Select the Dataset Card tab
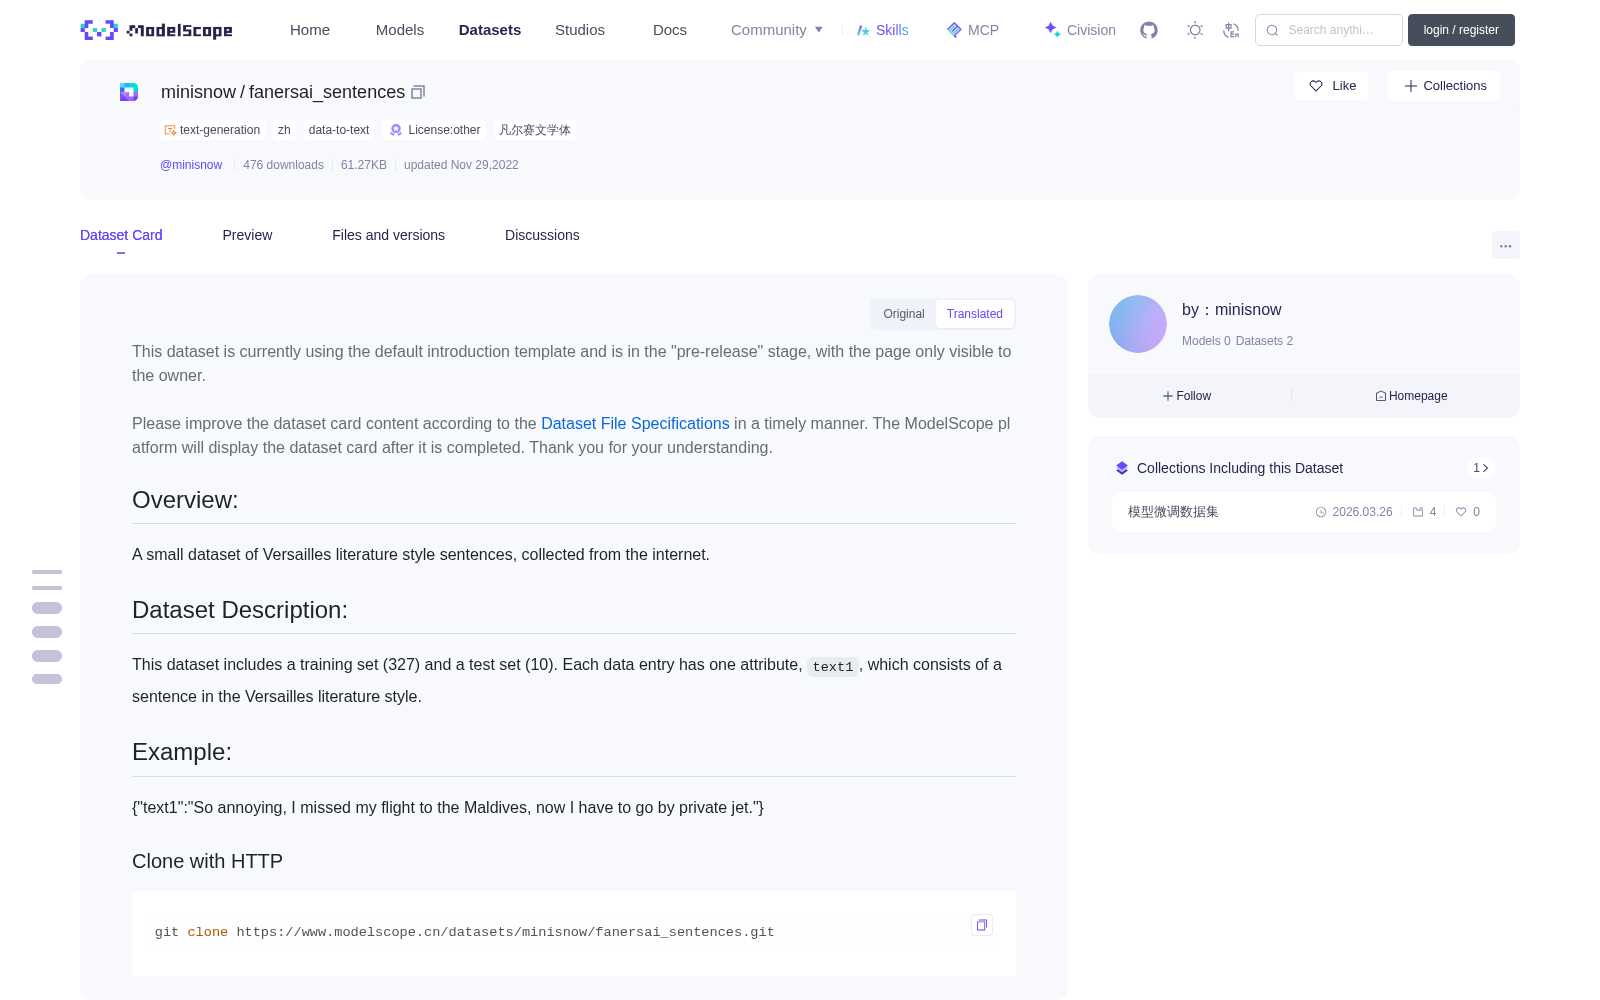This screenshot has height=1000, width=1600. [x=121, y=235]
